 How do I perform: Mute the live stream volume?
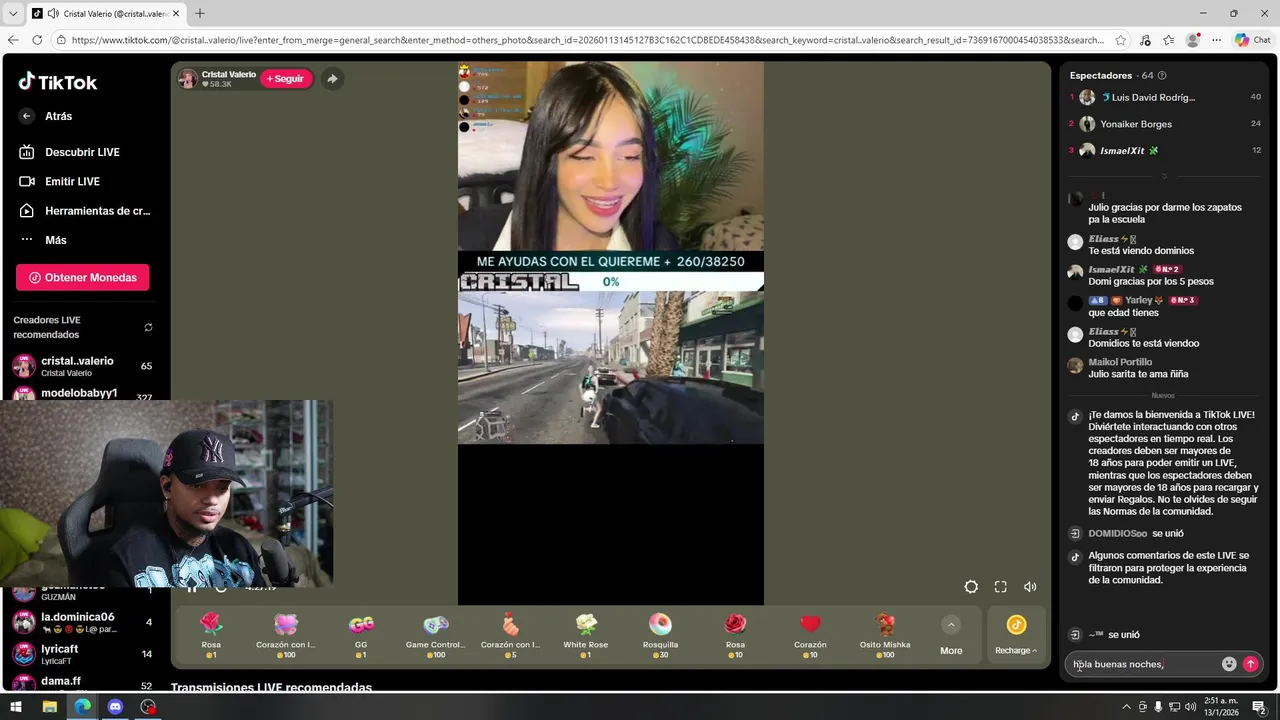coord(1030,587)
